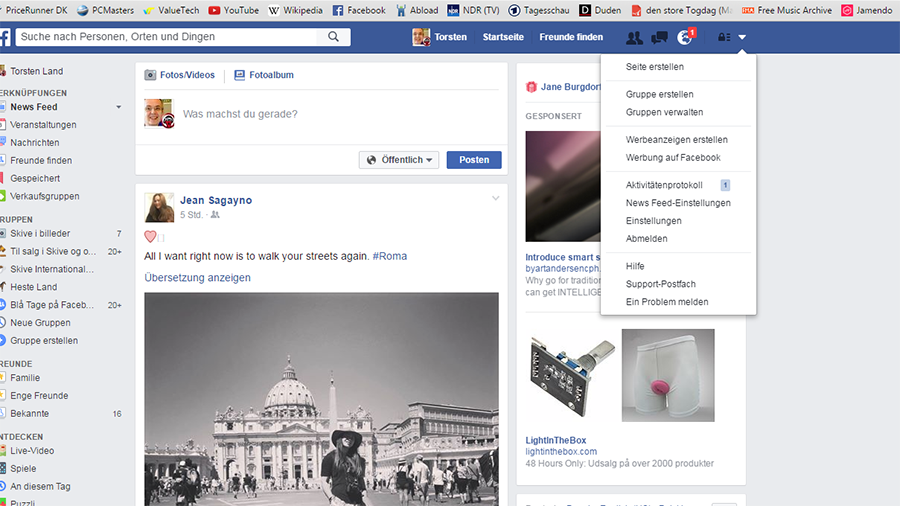Click the Fotoalbum icon

(240, 75)
